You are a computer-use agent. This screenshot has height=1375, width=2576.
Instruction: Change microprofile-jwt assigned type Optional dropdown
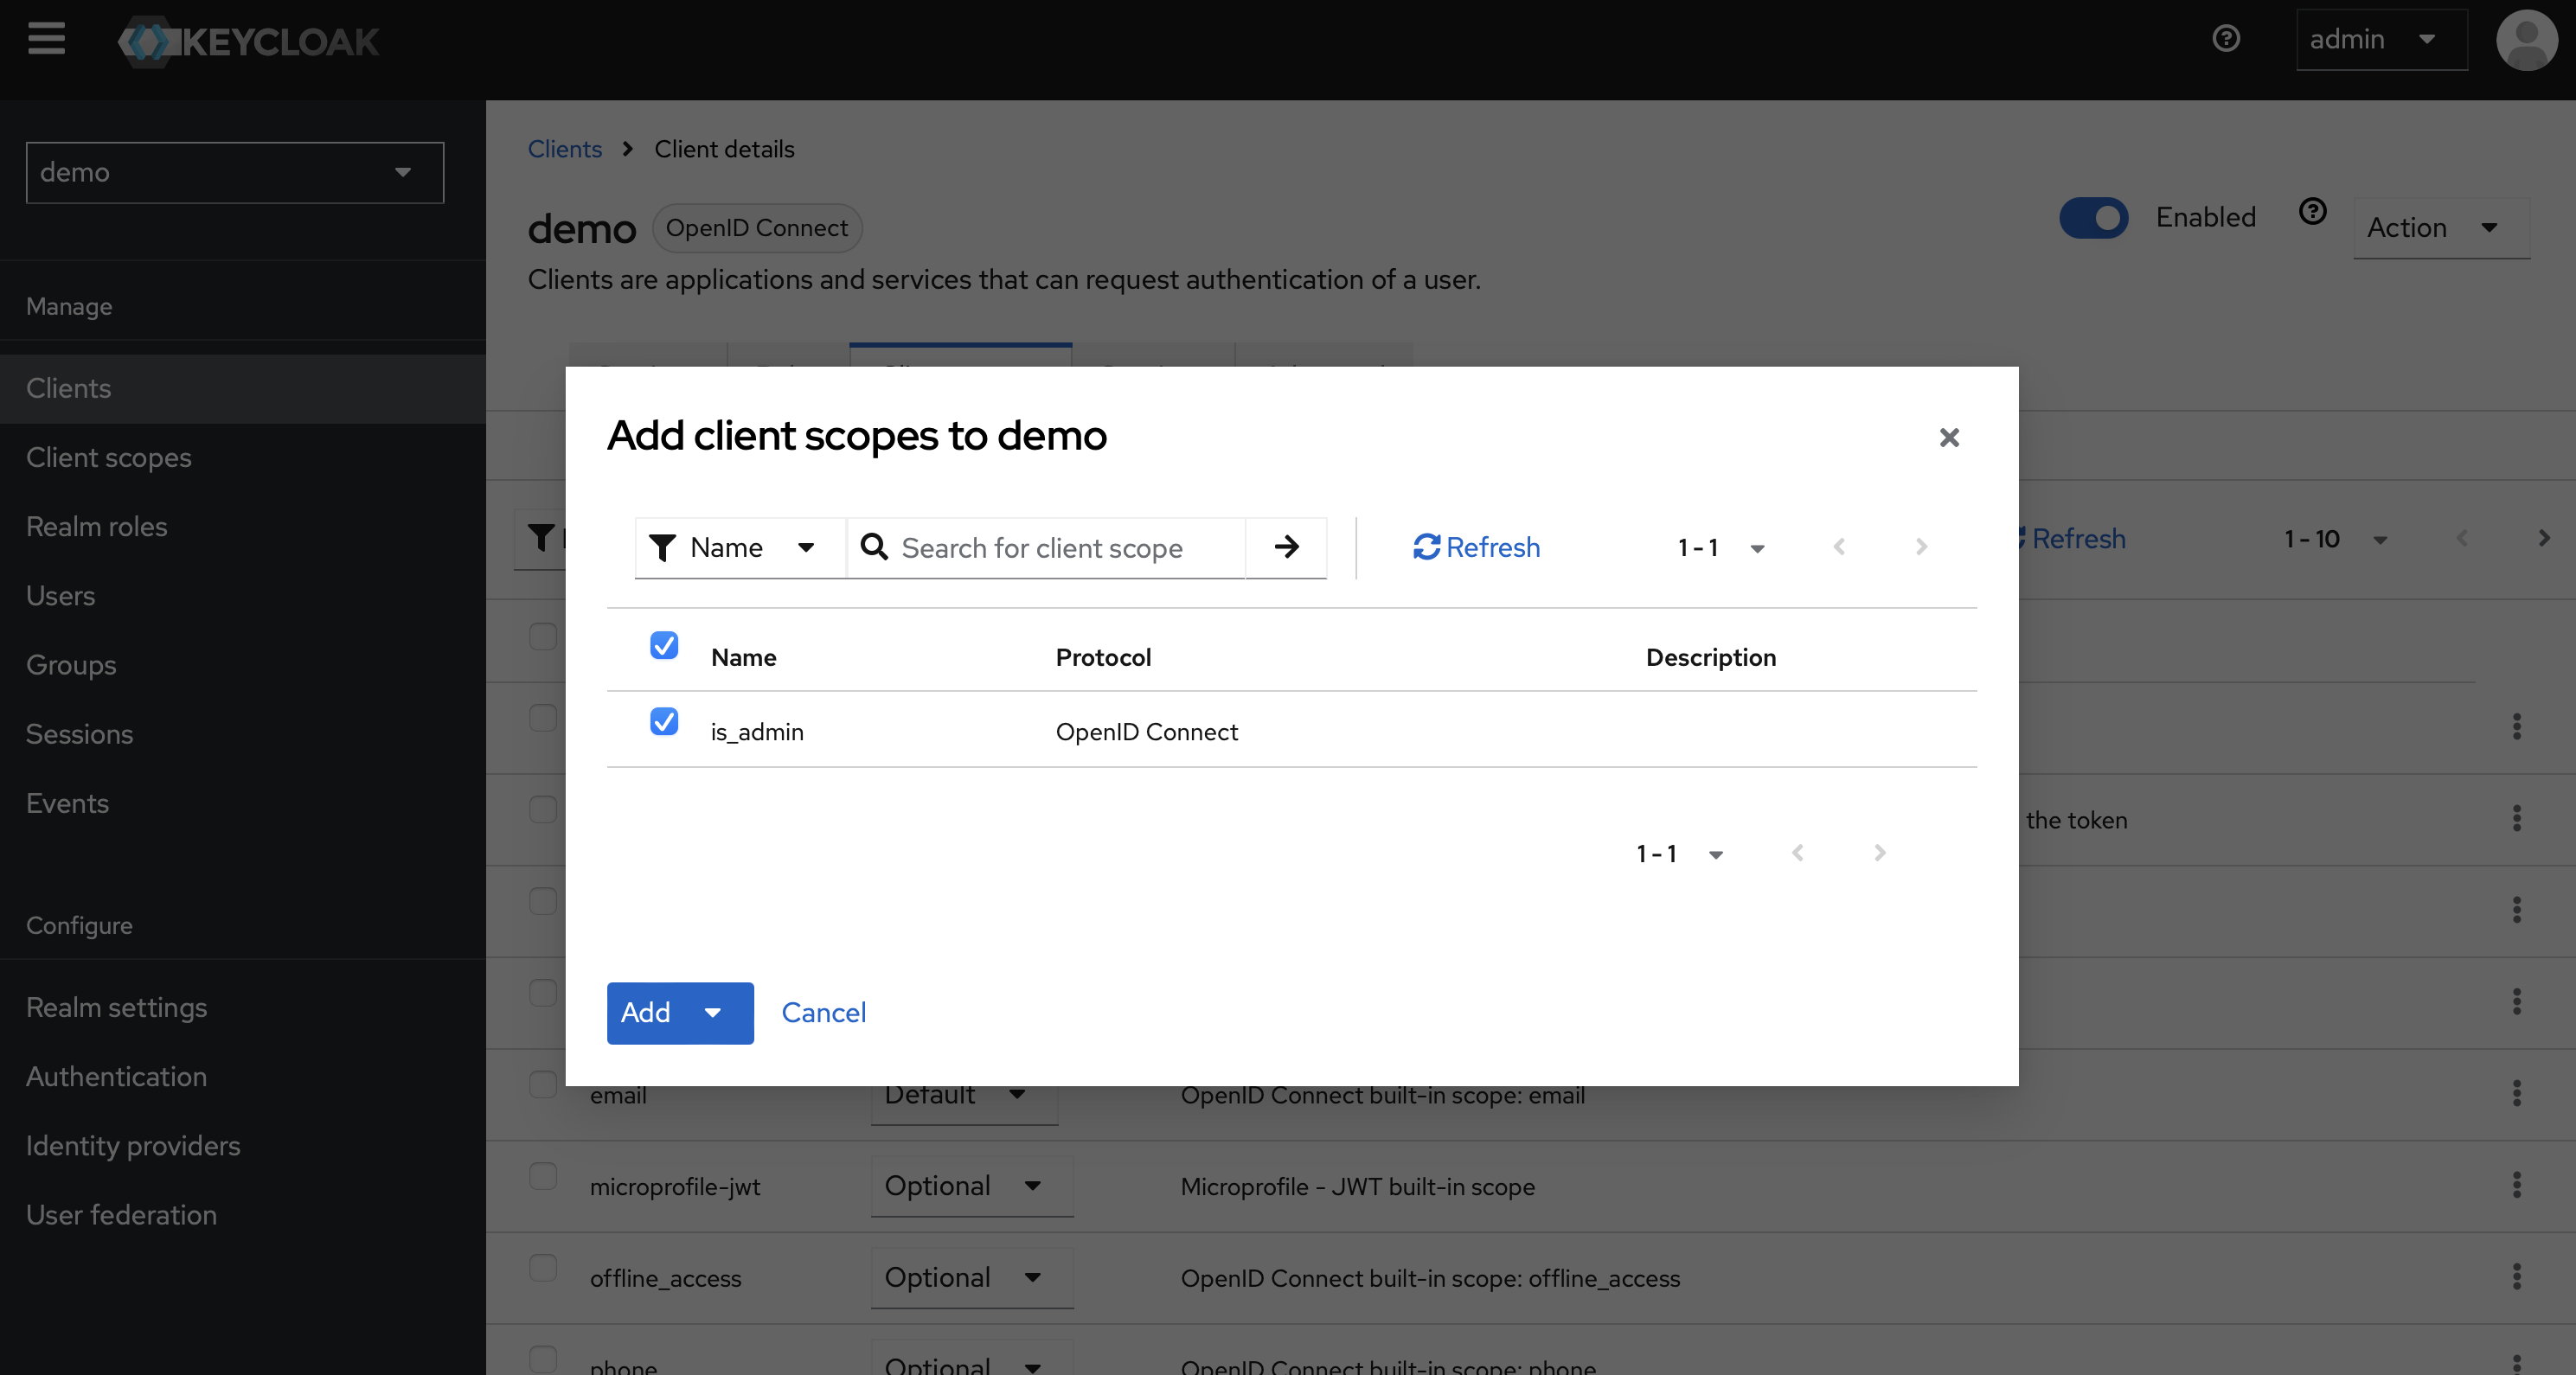tap(972, 1186)
